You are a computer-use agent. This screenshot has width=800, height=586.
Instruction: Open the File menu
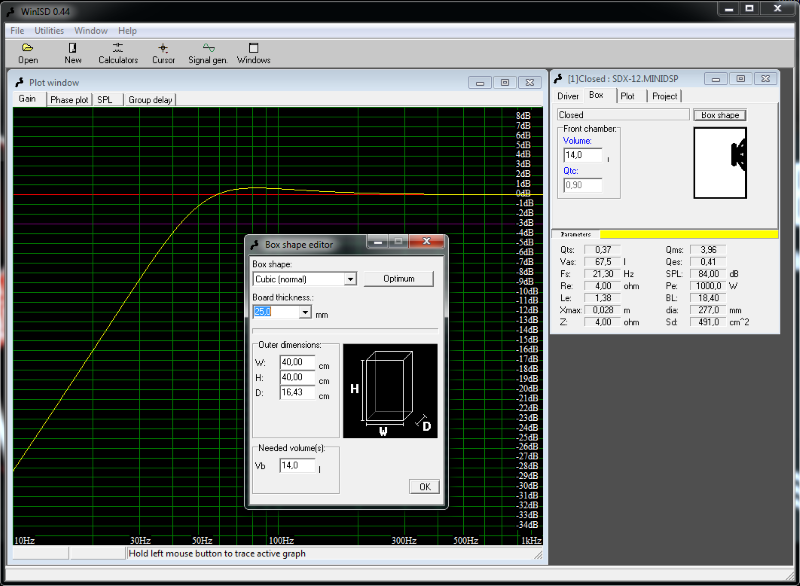tap(17, 31)
